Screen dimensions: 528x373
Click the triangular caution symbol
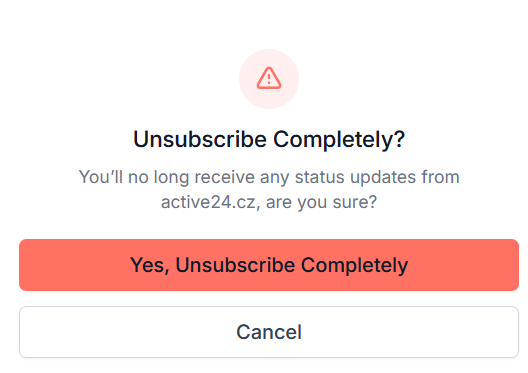(x=269, y=78)
